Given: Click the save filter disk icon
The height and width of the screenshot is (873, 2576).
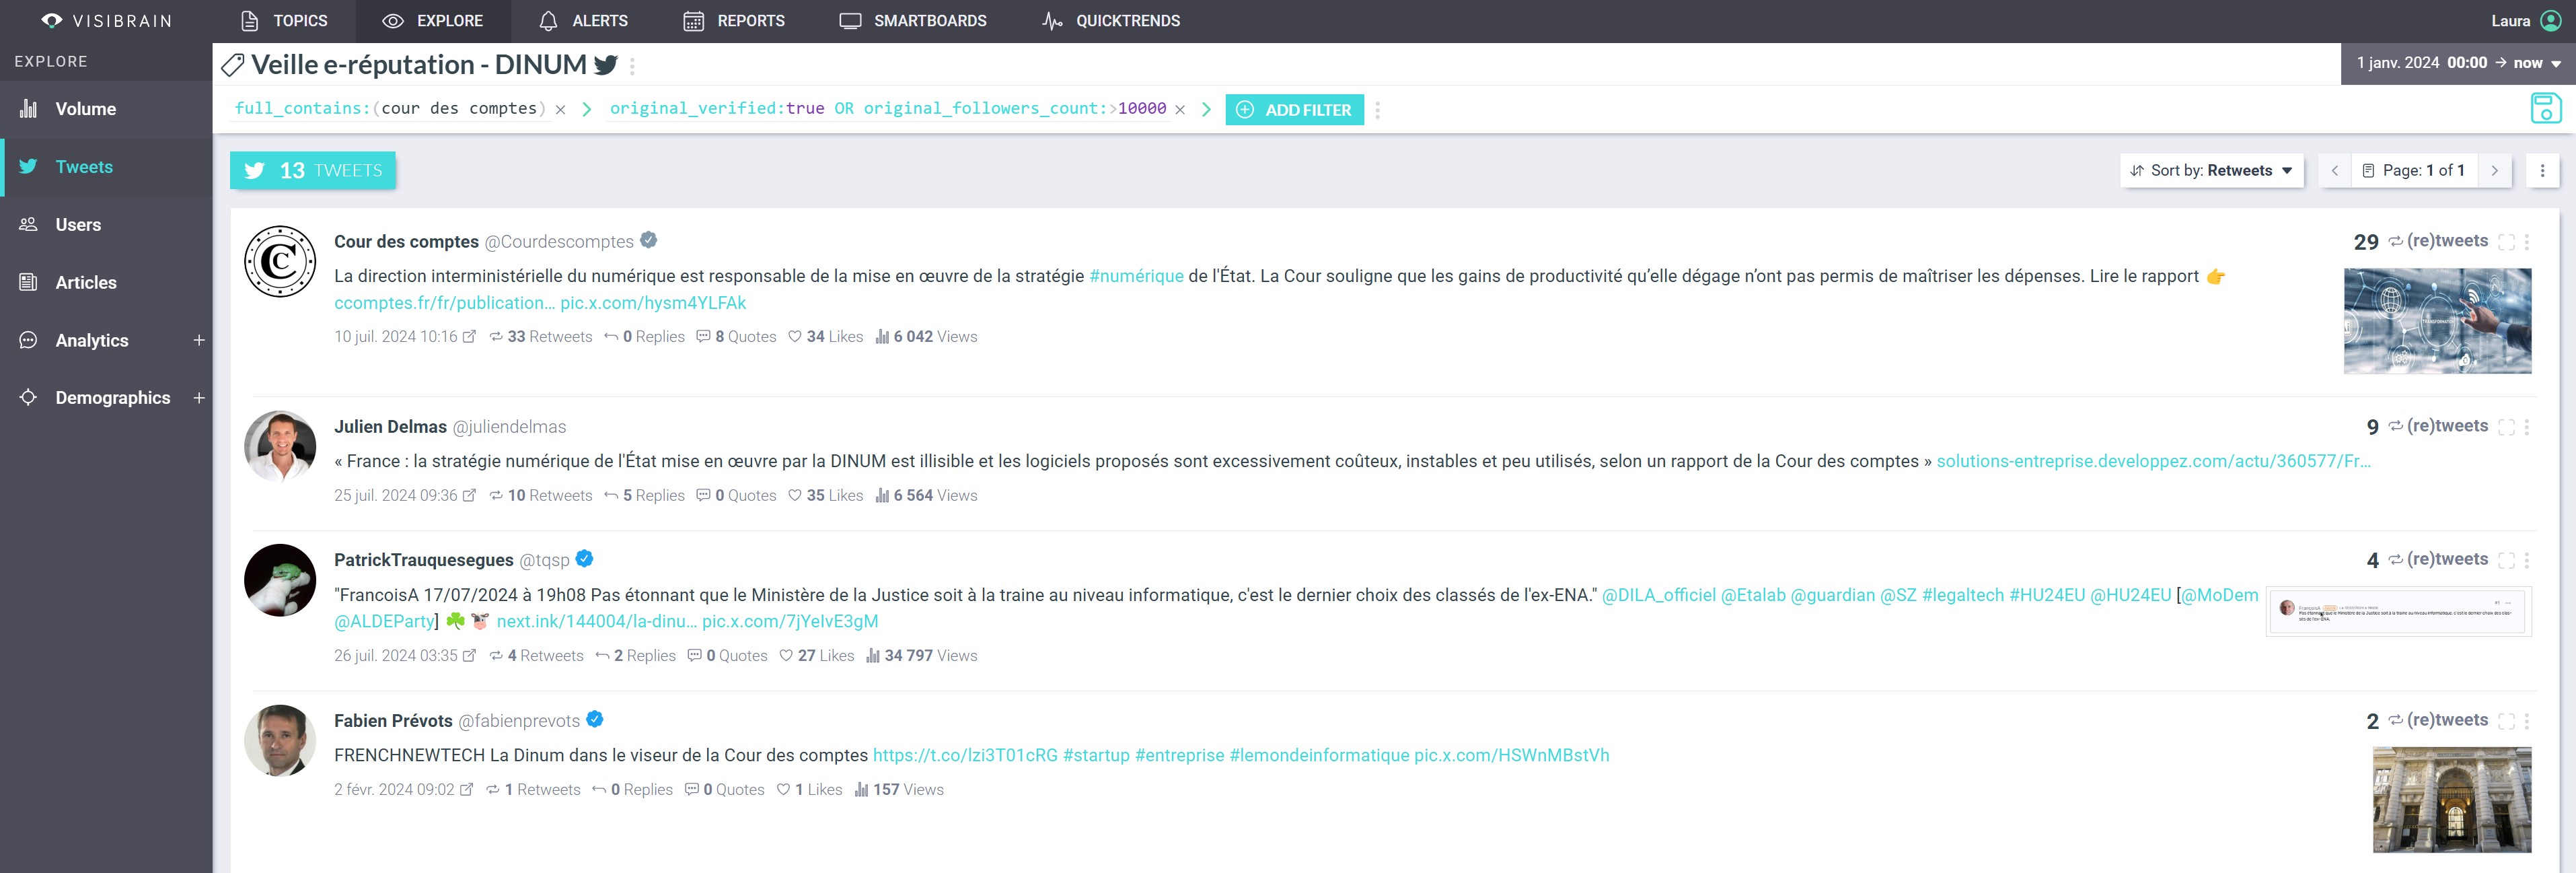Looking at the screenshot, I should pyautogui.click(x=2545, y=108).
